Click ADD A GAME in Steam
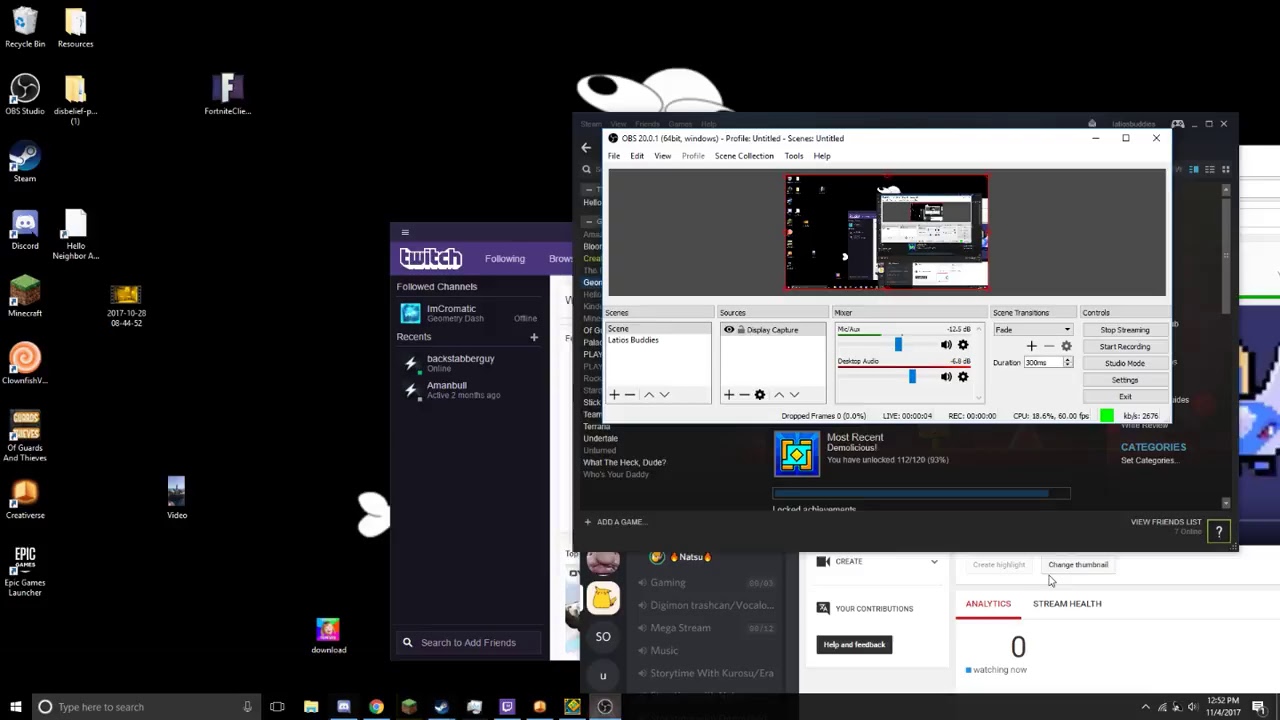The image size is (1280, 720). 614,522
